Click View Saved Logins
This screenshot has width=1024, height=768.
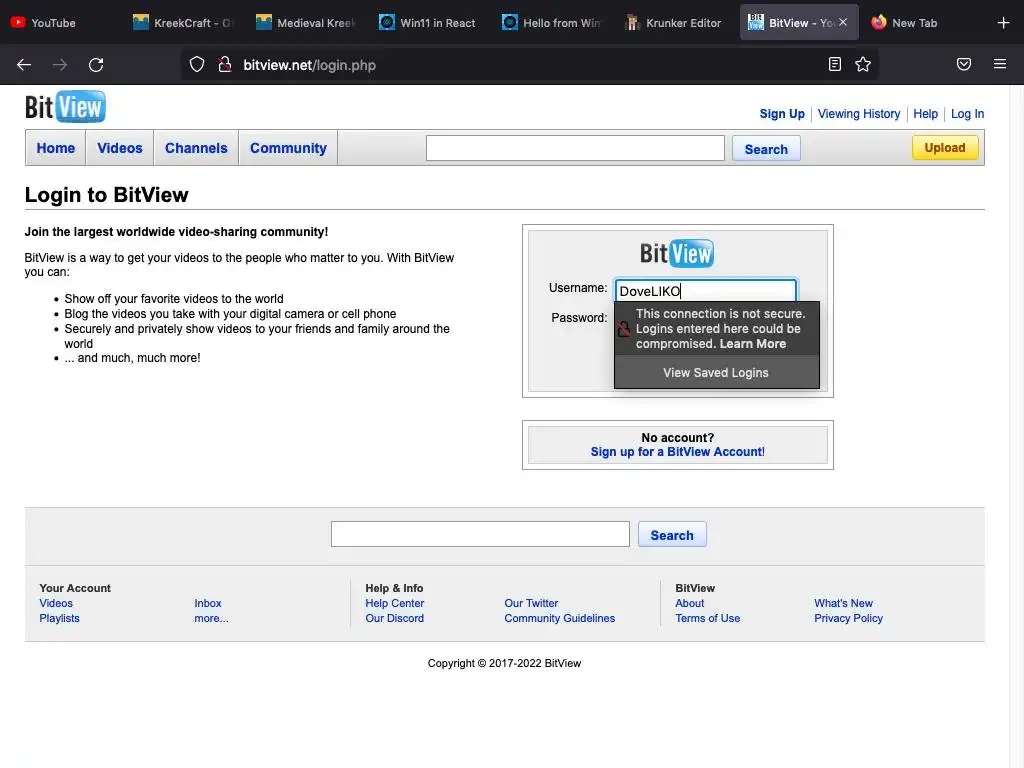[716, 372]
